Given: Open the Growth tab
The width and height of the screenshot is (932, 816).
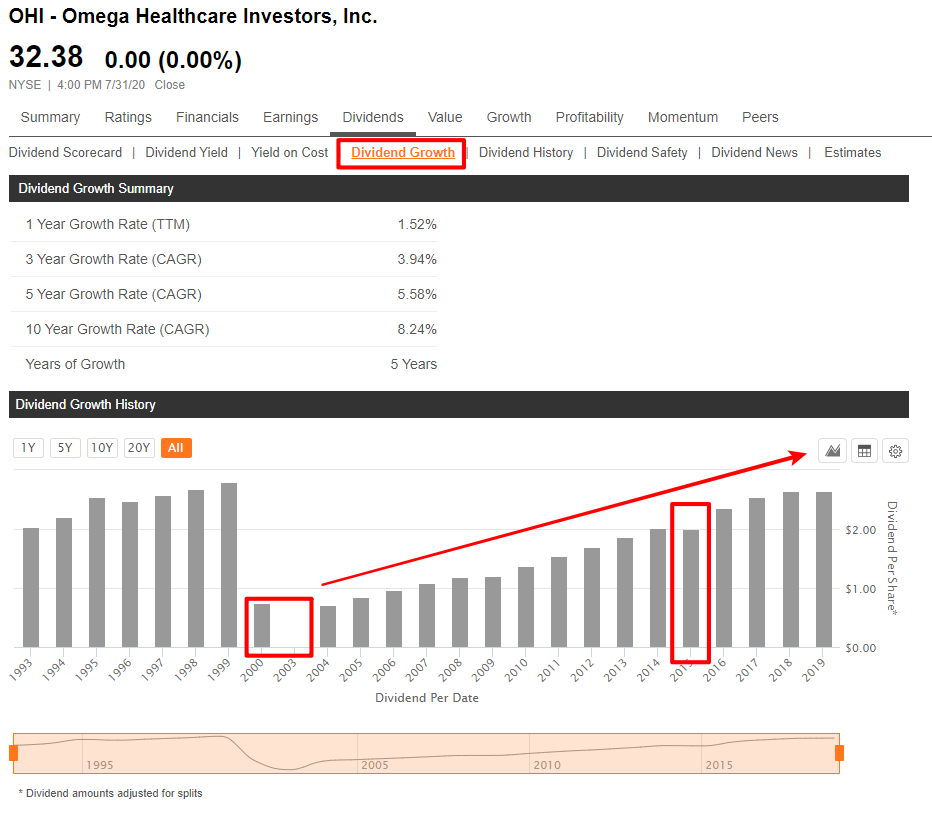Looking at the screenshot, I should pos(509,117).
